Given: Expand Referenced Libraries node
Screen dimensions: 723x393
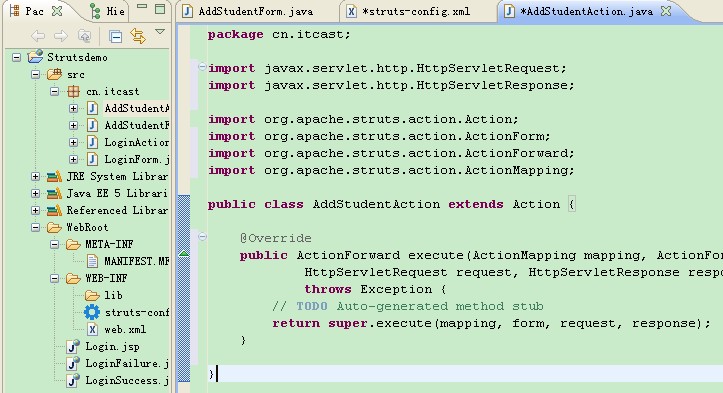Looking at the screenshot, I should tap(36, 210).
